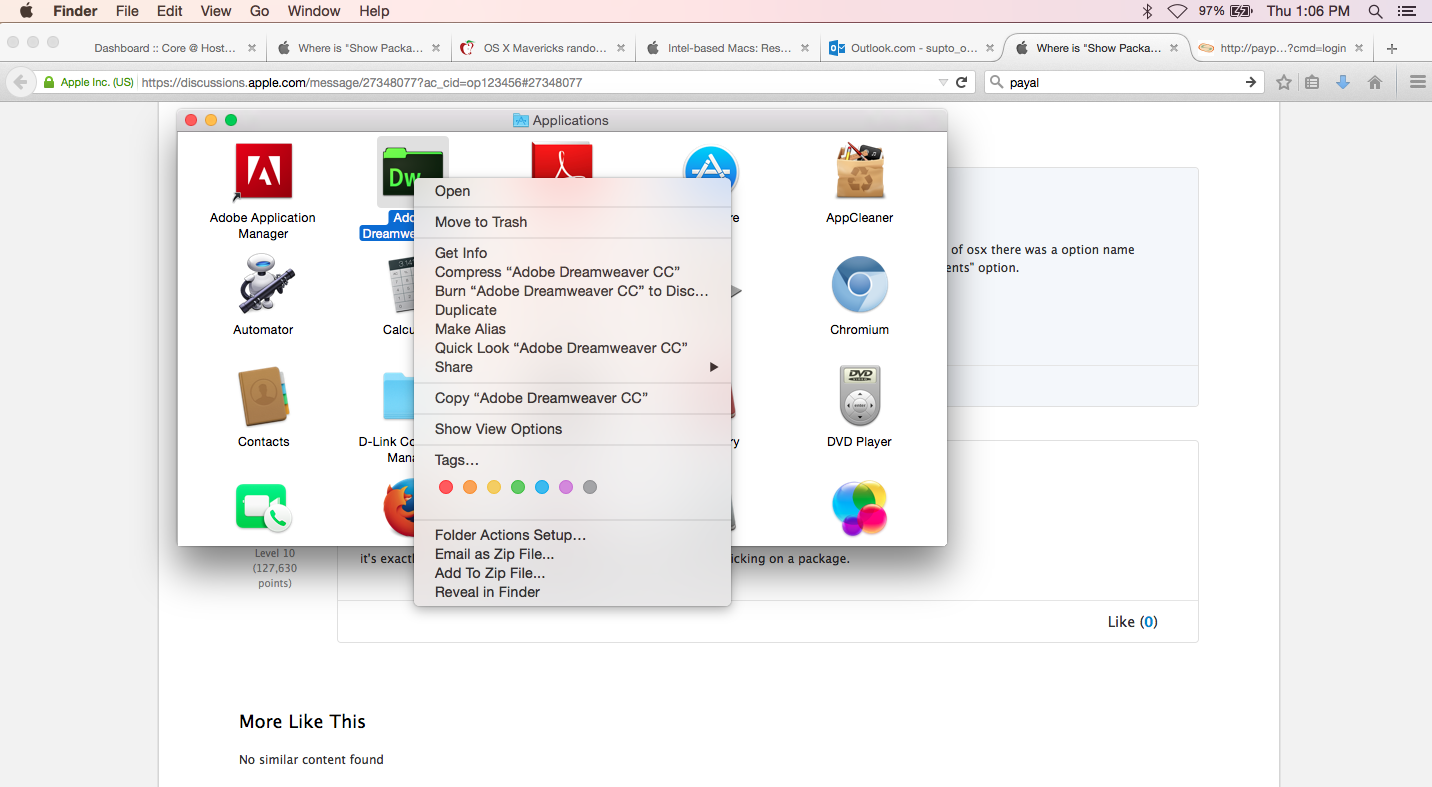Open the Window menu in the menu bar
The image size is (1432, 787).
(x=314, y=11)
